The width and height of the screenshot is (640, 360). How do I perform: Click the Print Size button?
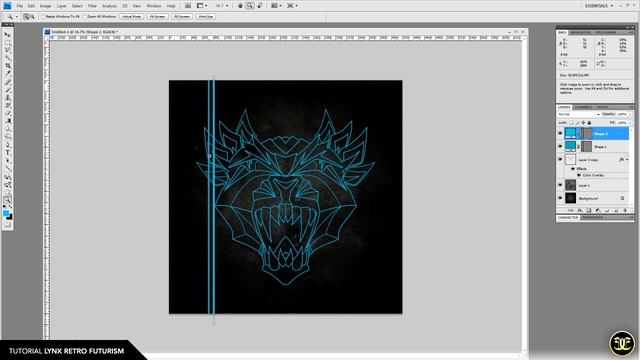click(x=206, y=17)
